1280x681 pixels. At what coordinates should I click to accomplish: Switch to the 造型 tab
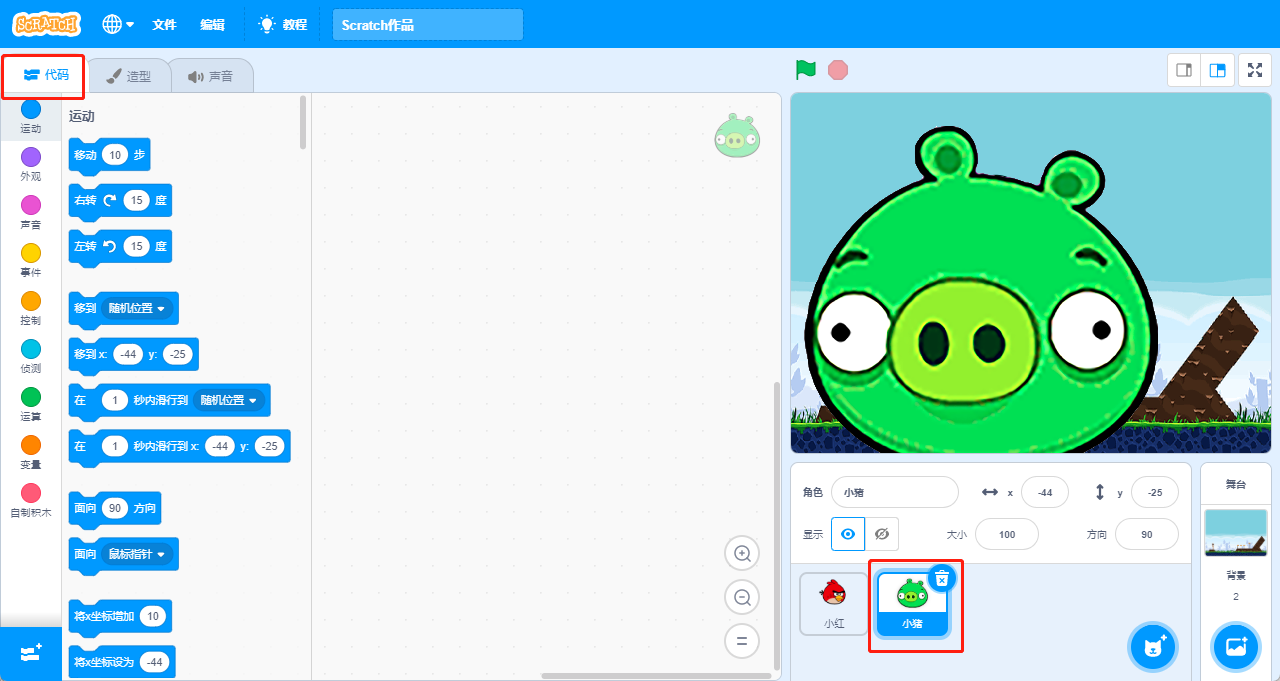129,76
